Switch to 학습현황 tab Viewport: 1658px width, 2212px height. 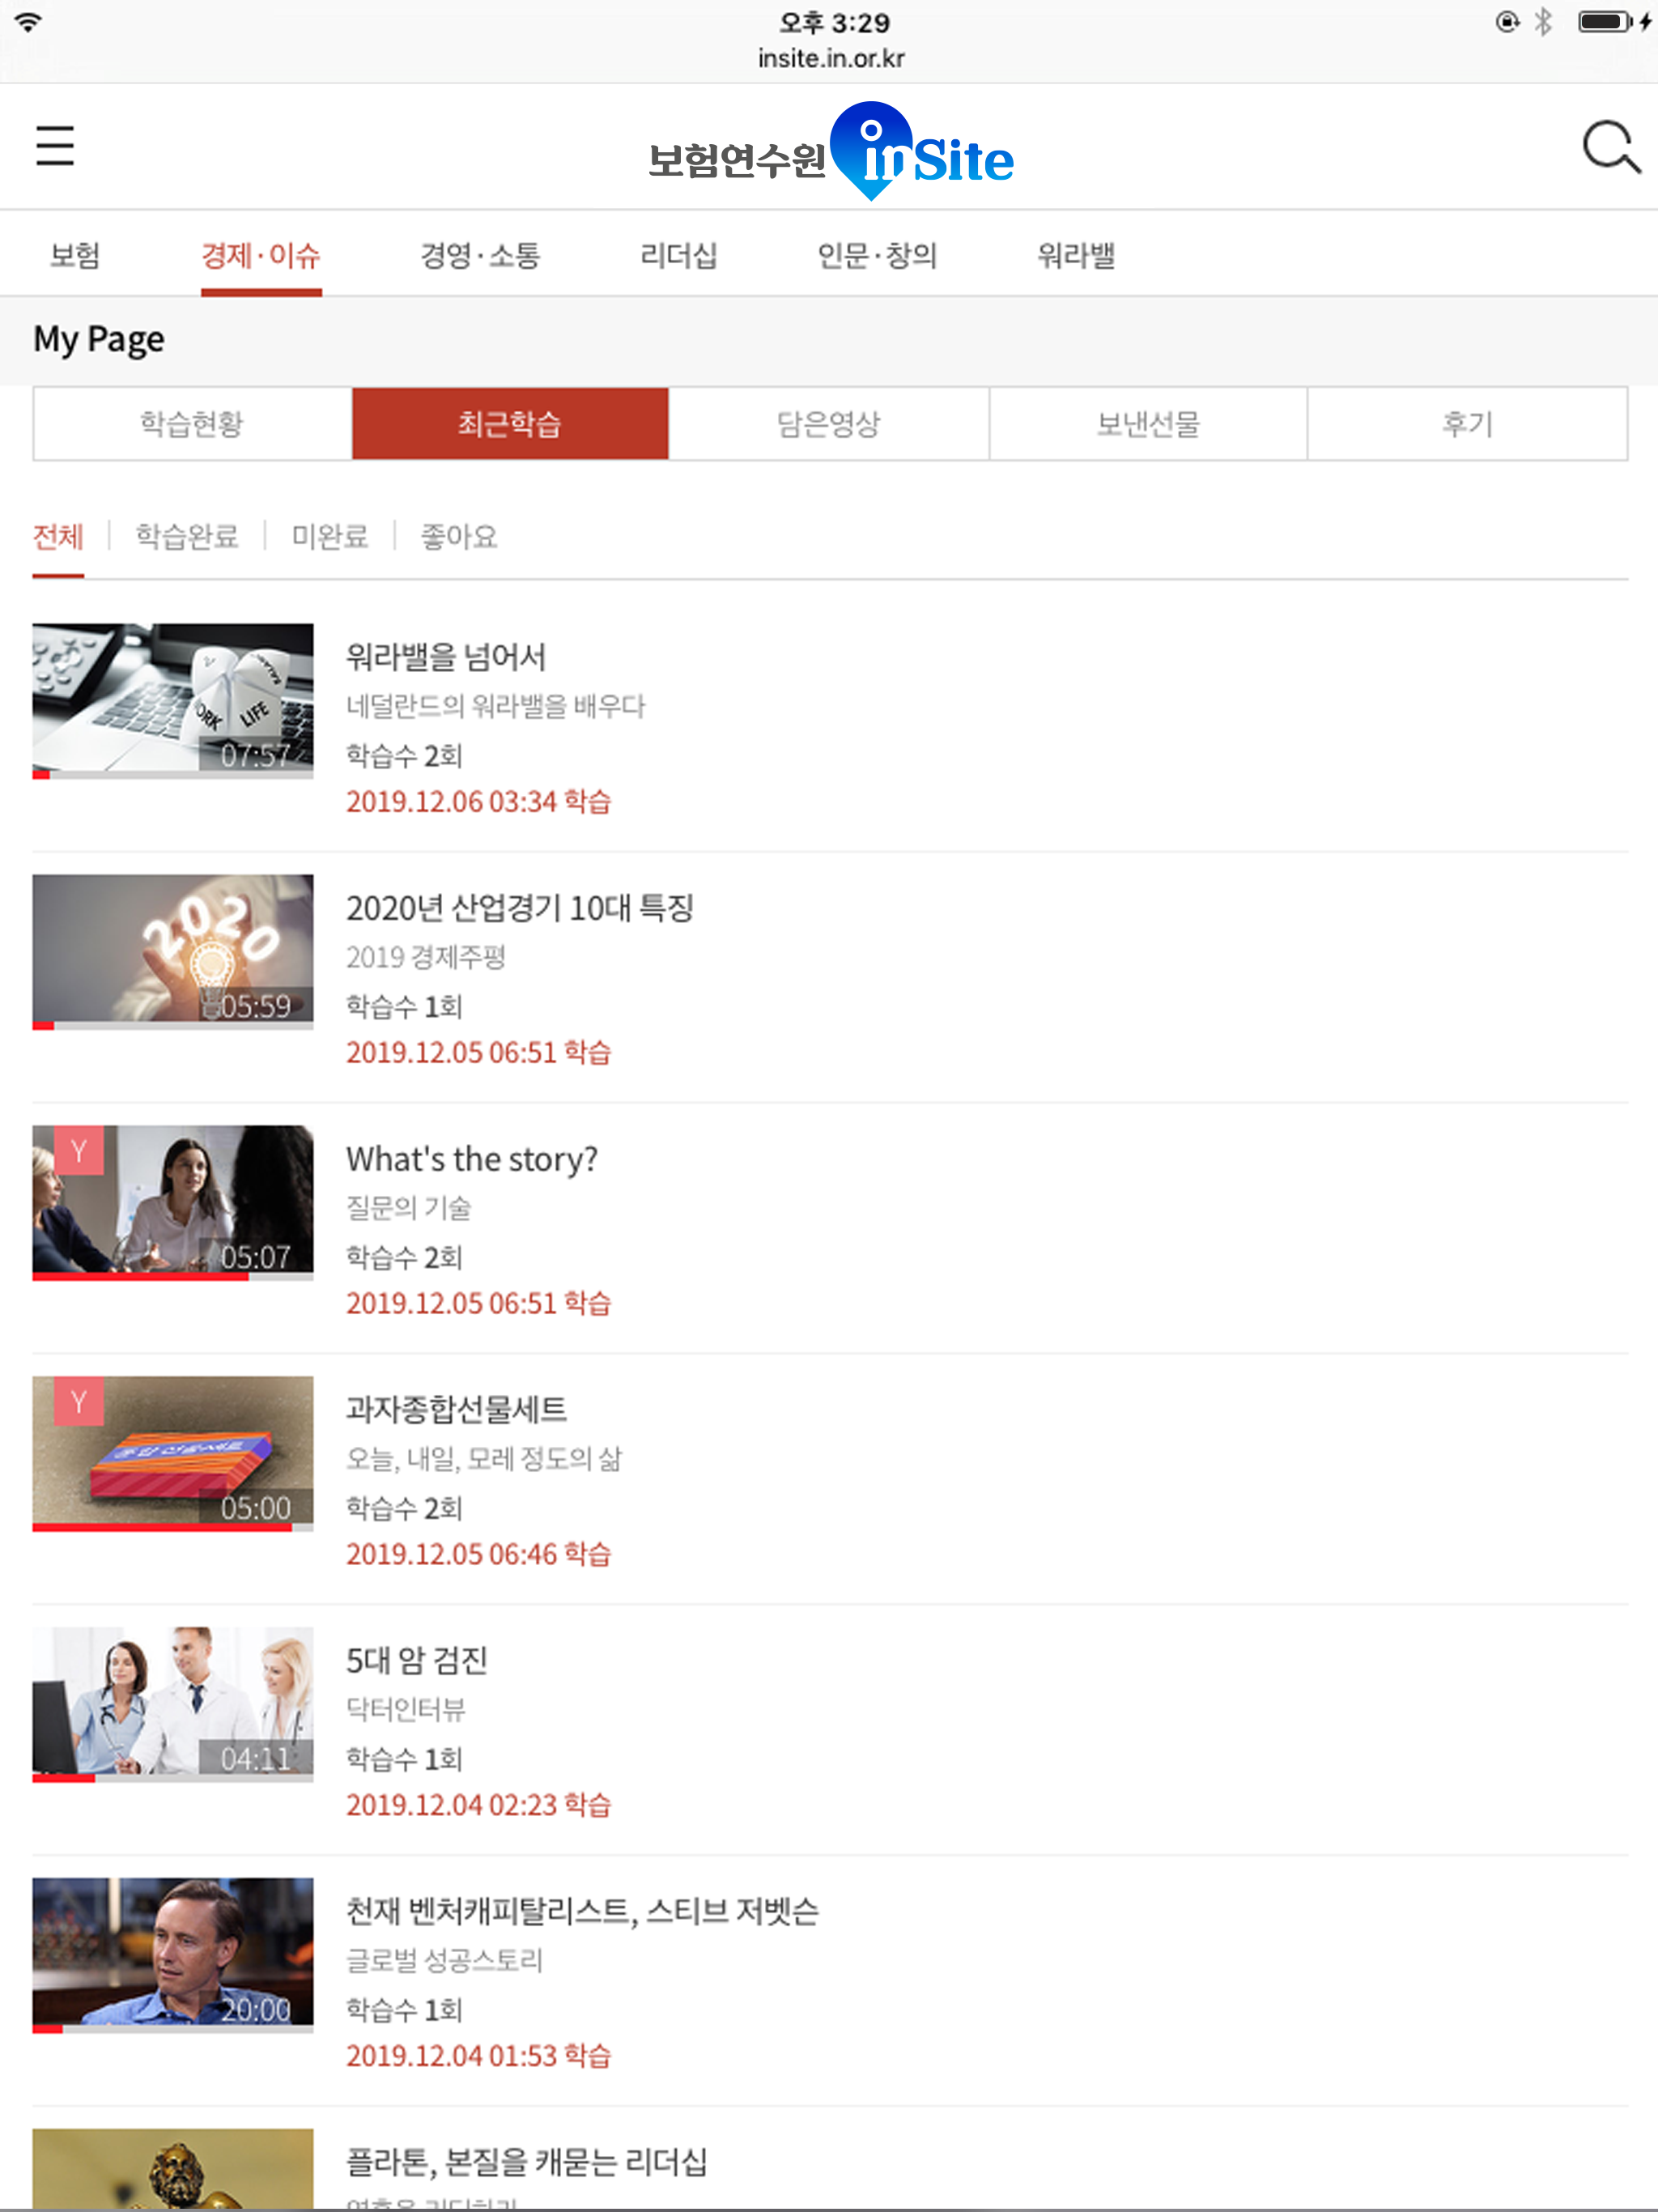coord(192,424)
